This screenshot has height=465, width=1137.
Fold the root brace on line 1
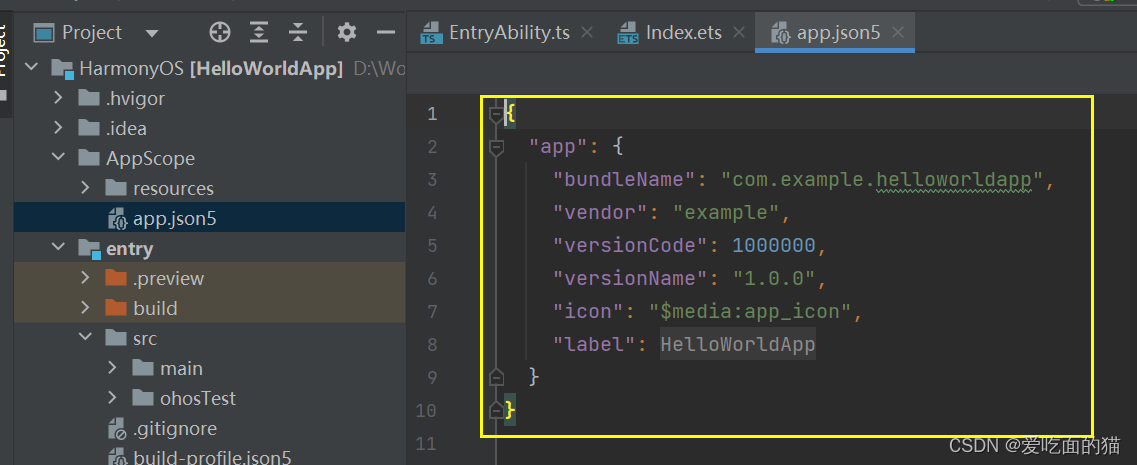(x=496, y=115)
